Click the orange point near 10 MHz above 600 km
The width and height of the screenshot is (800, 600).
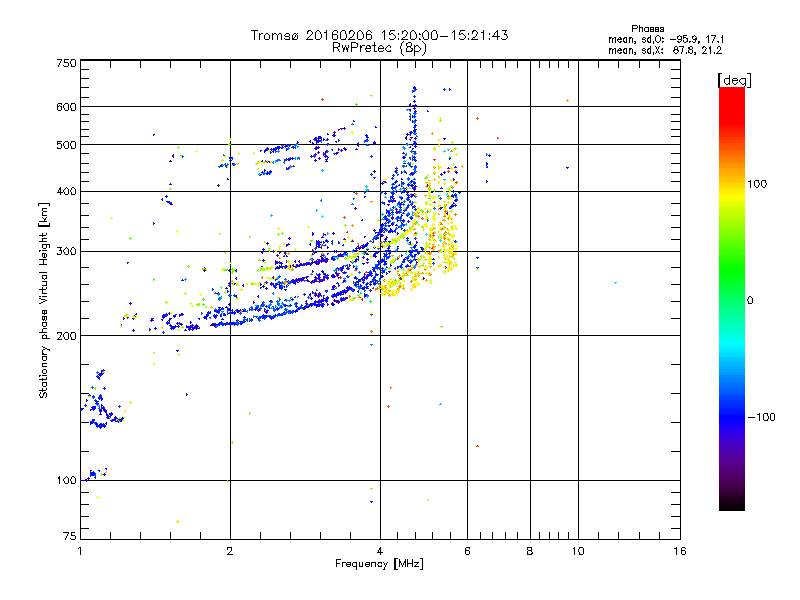tap(567, 101)
